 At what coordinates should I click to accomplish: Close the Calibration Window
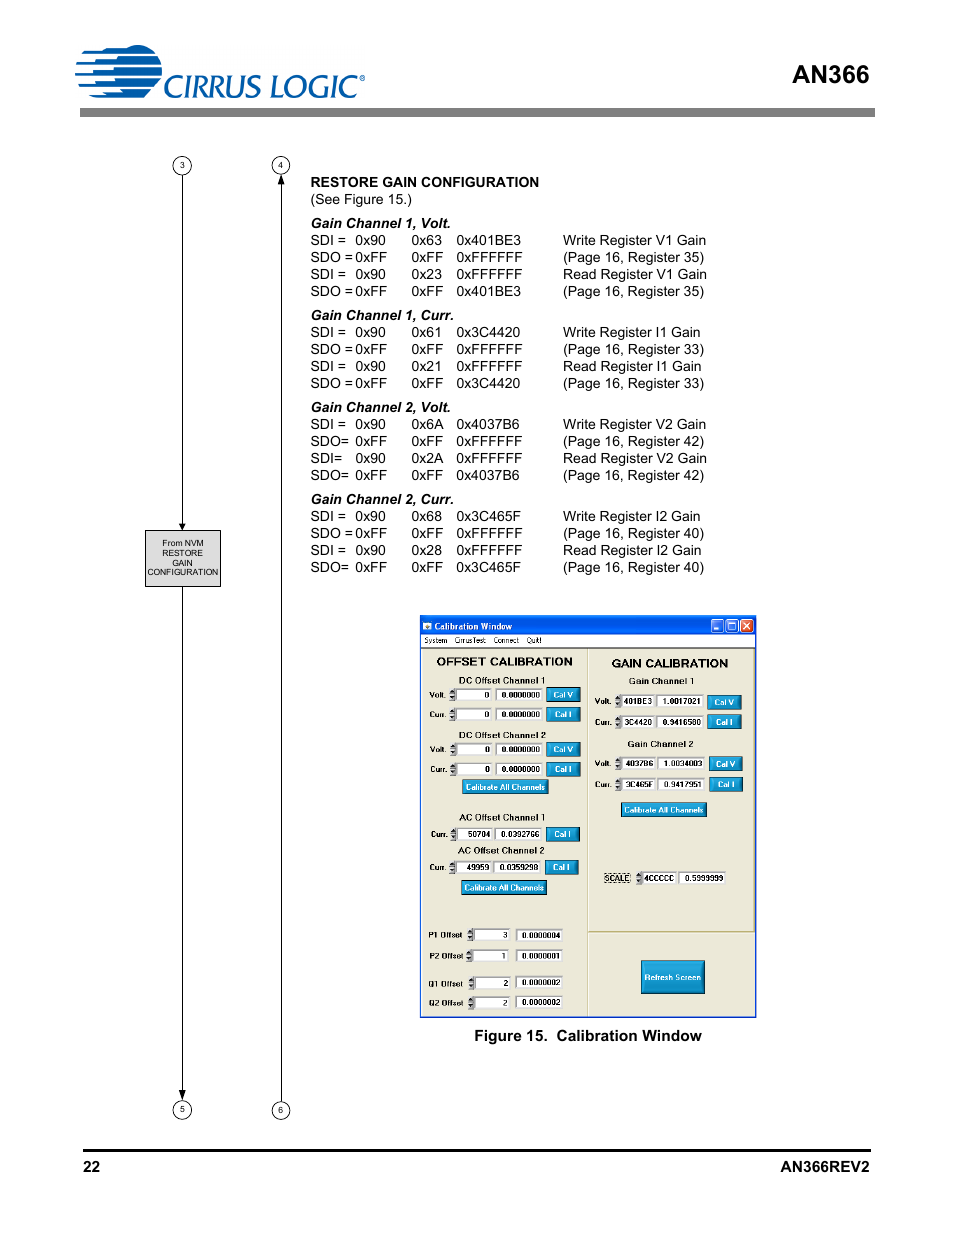coord(747,626)
